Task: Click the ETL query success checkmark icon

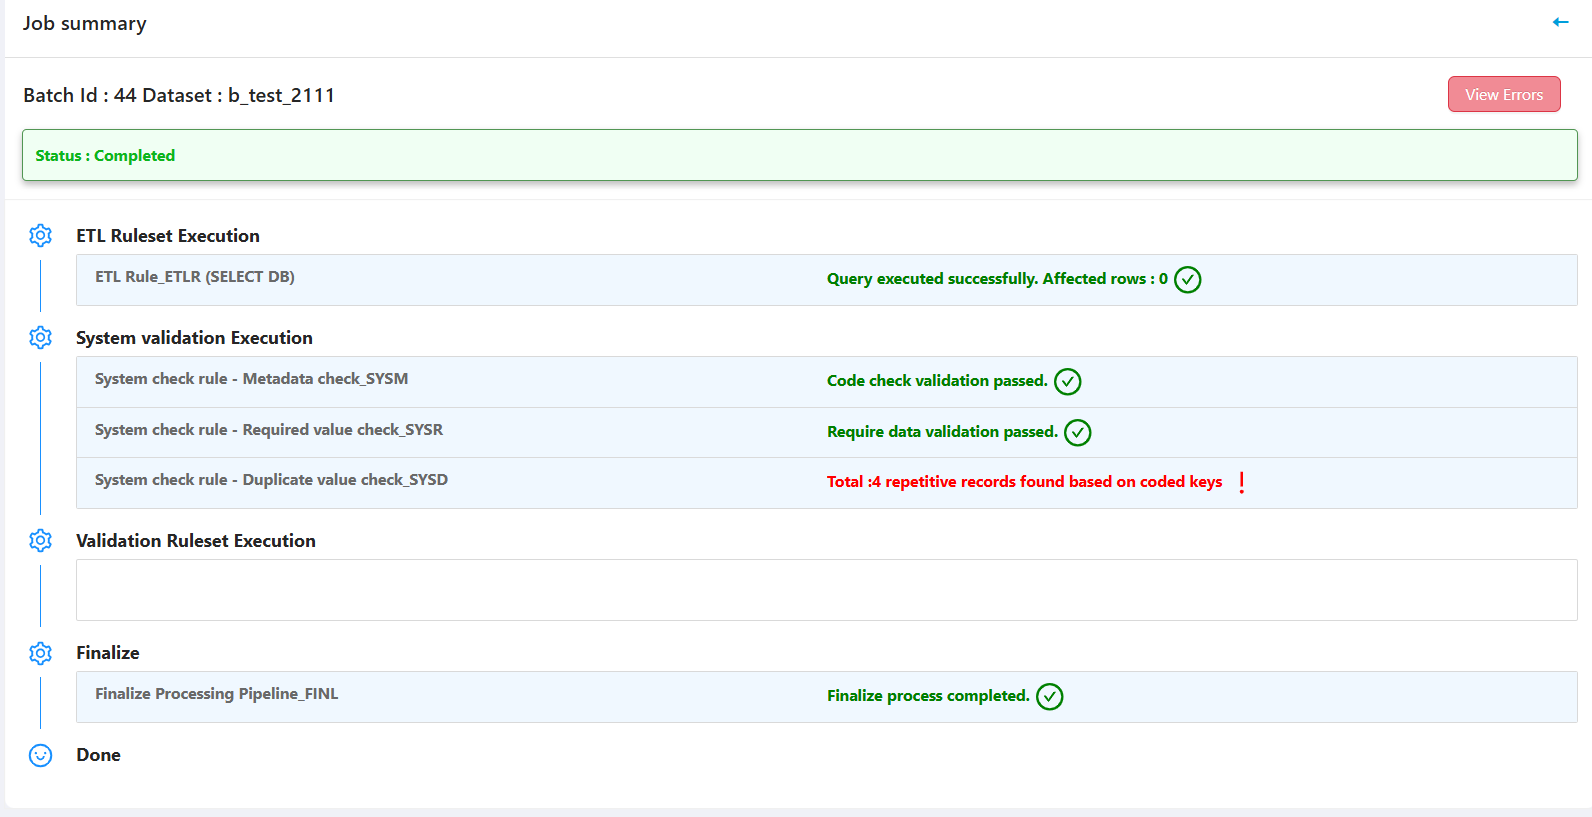Action: [1187, 280]
